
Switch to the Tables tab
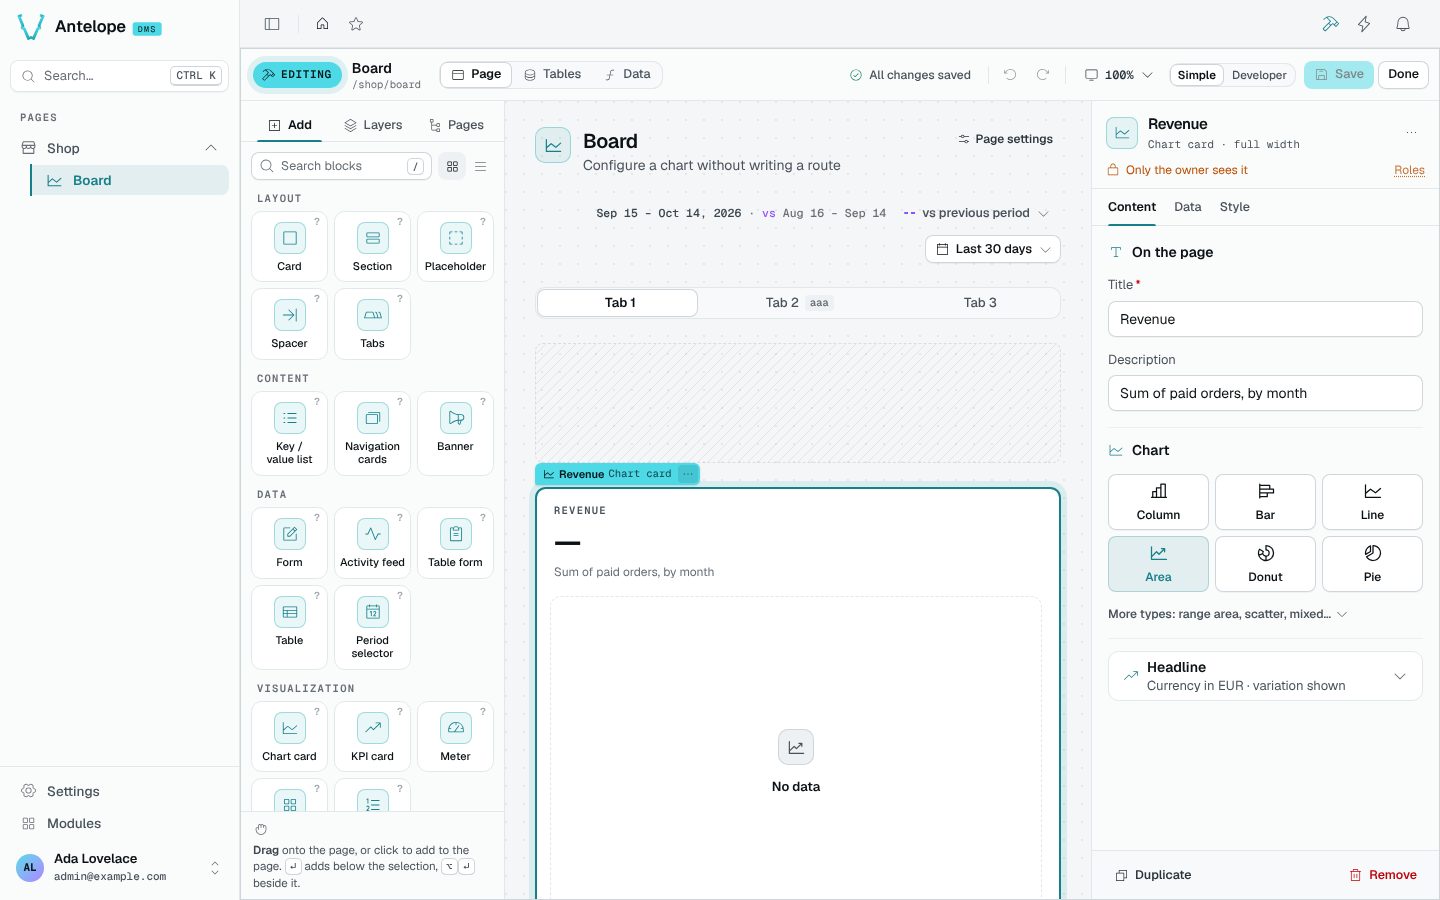(553, 74)
